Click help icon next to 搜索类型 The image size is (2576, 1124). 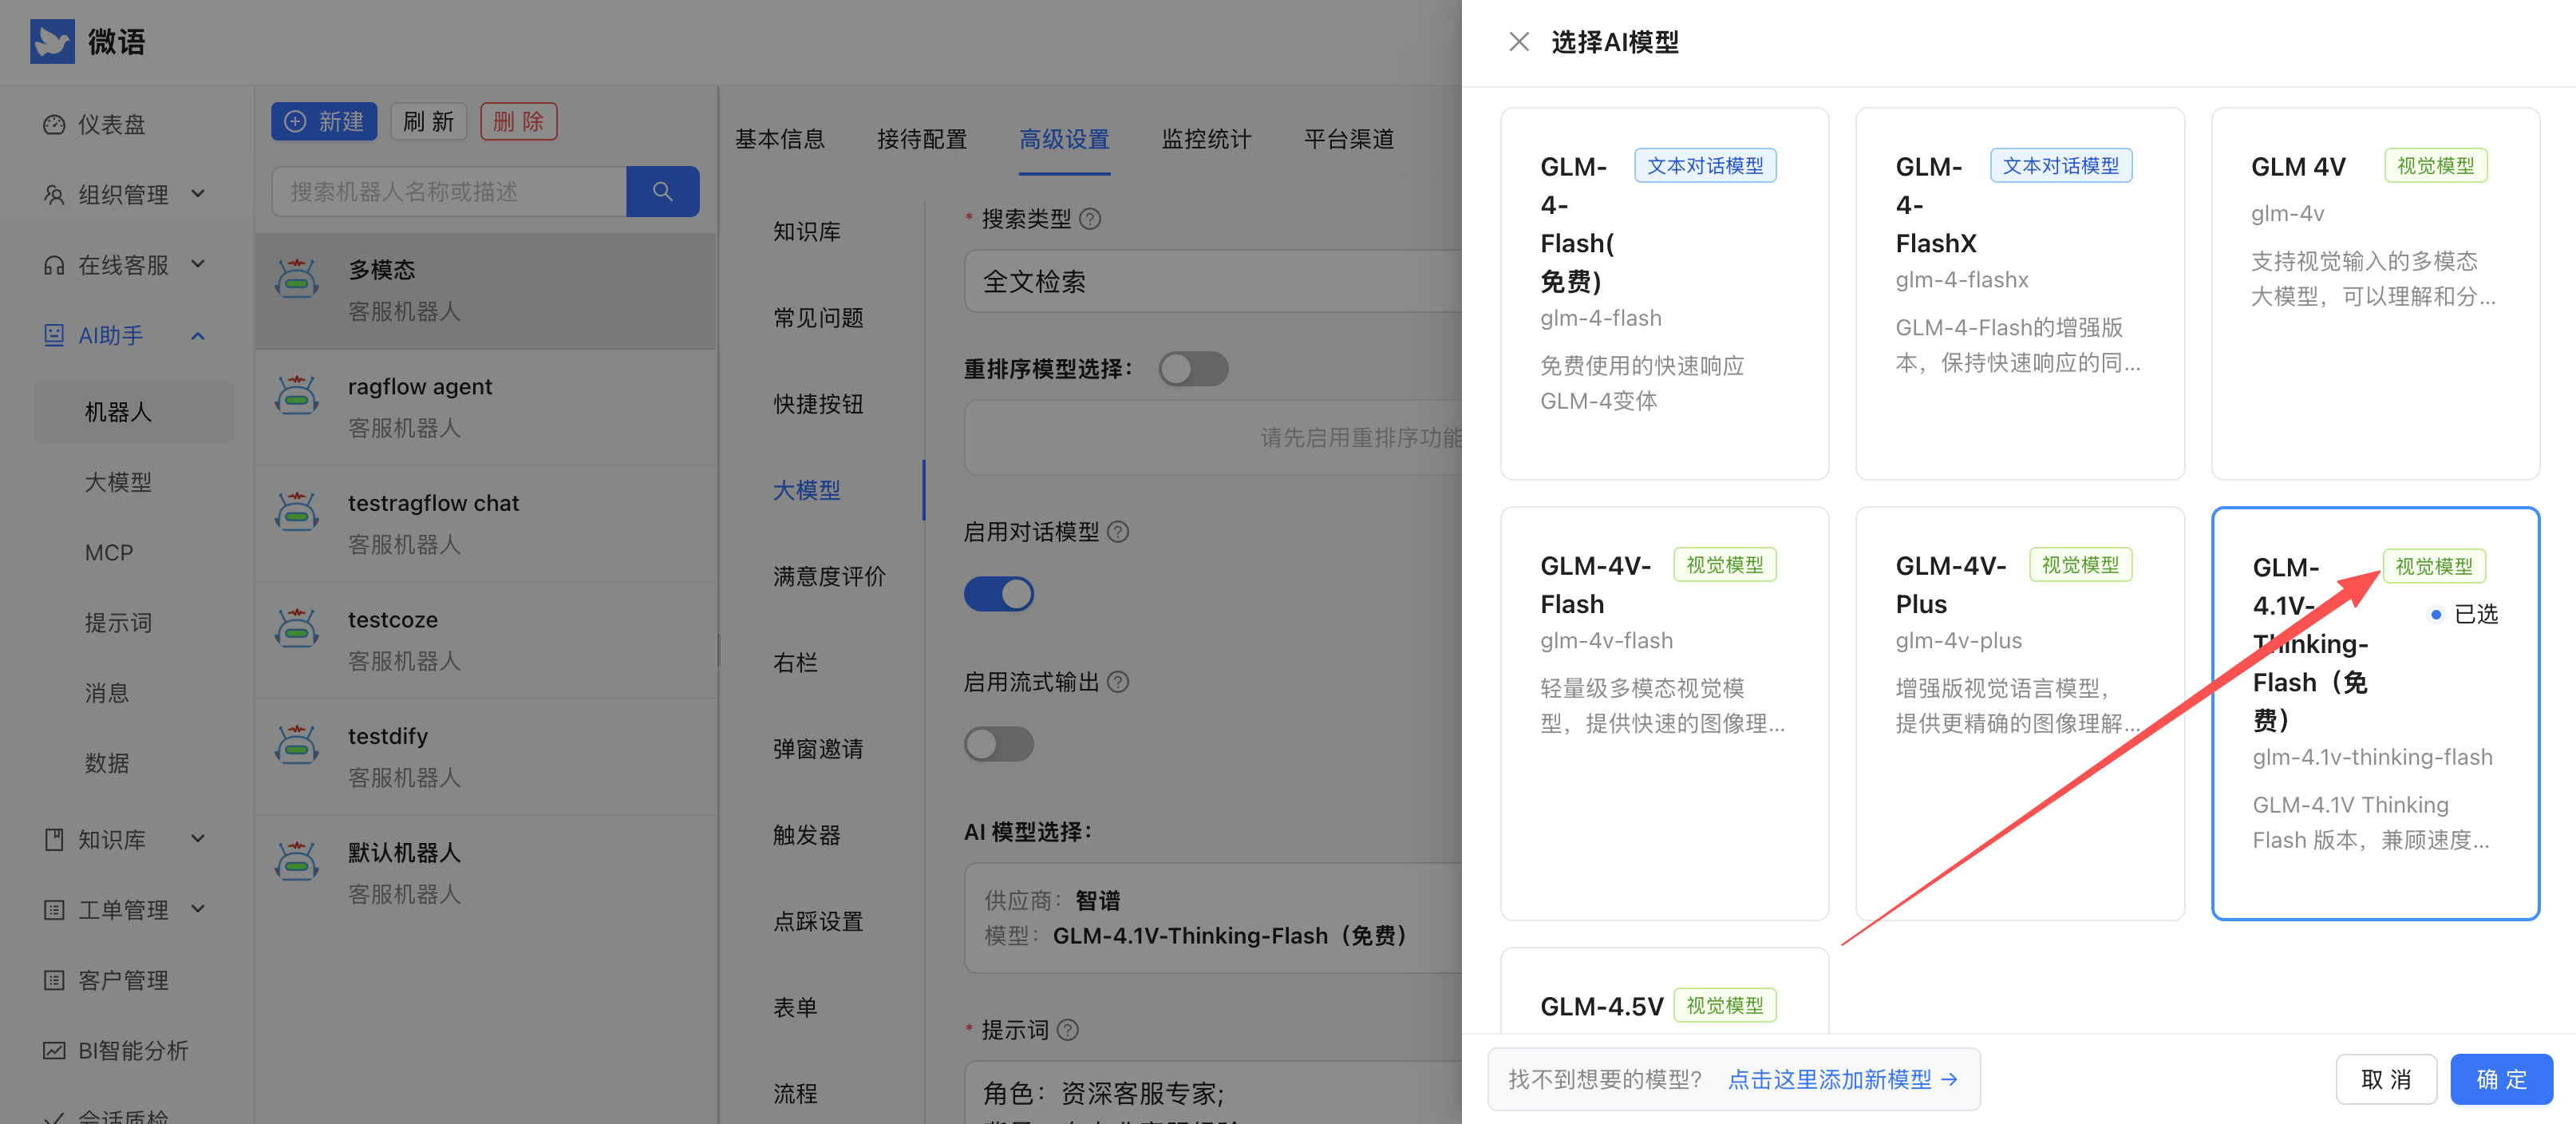pos(1091,219)
